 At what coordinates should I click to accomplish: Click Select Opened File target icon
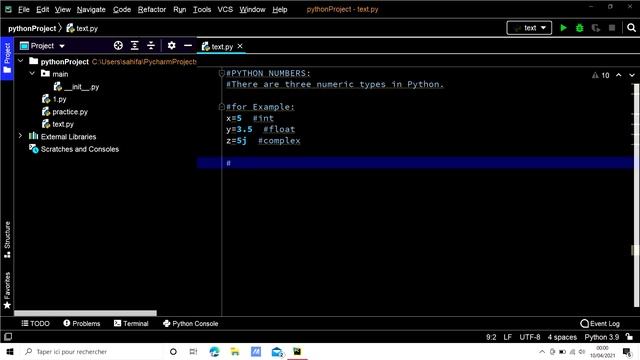(x=118, y=45)
